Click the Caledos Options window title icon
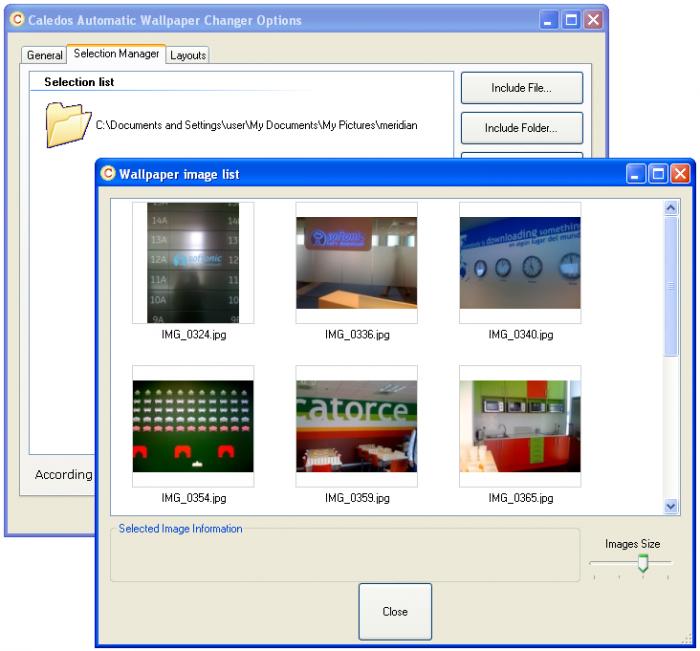The height and width of the screenshot is (651, 700). tap(16, 20)
